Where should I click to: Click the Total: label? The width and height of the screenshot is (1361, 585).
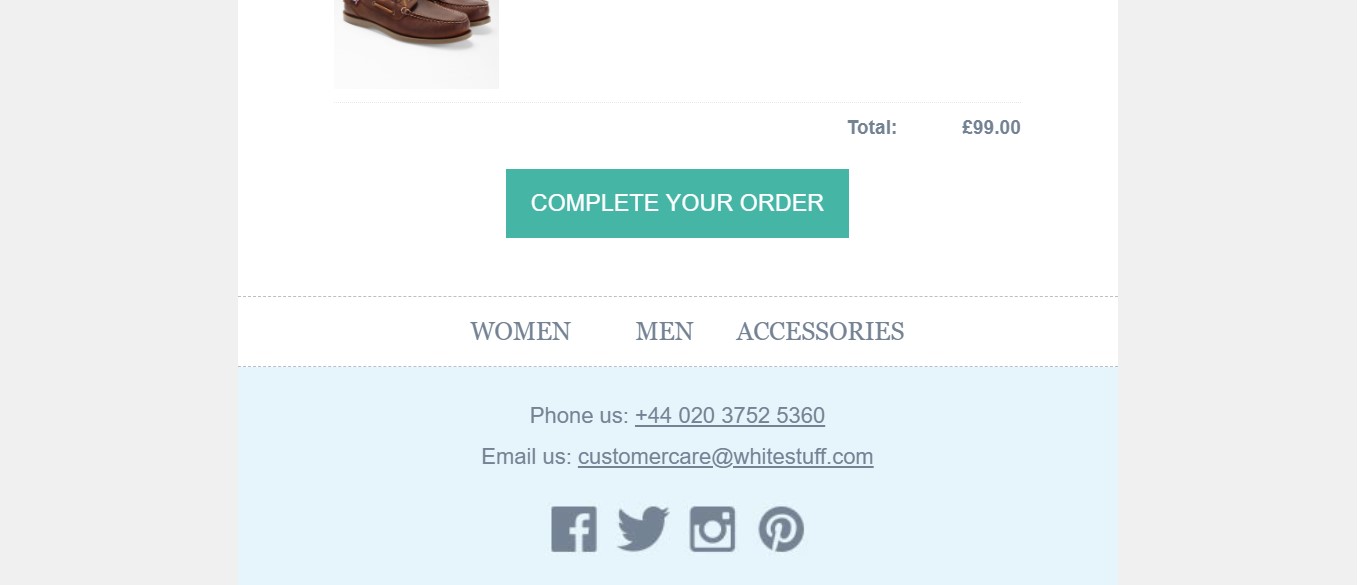pos(872,128)
